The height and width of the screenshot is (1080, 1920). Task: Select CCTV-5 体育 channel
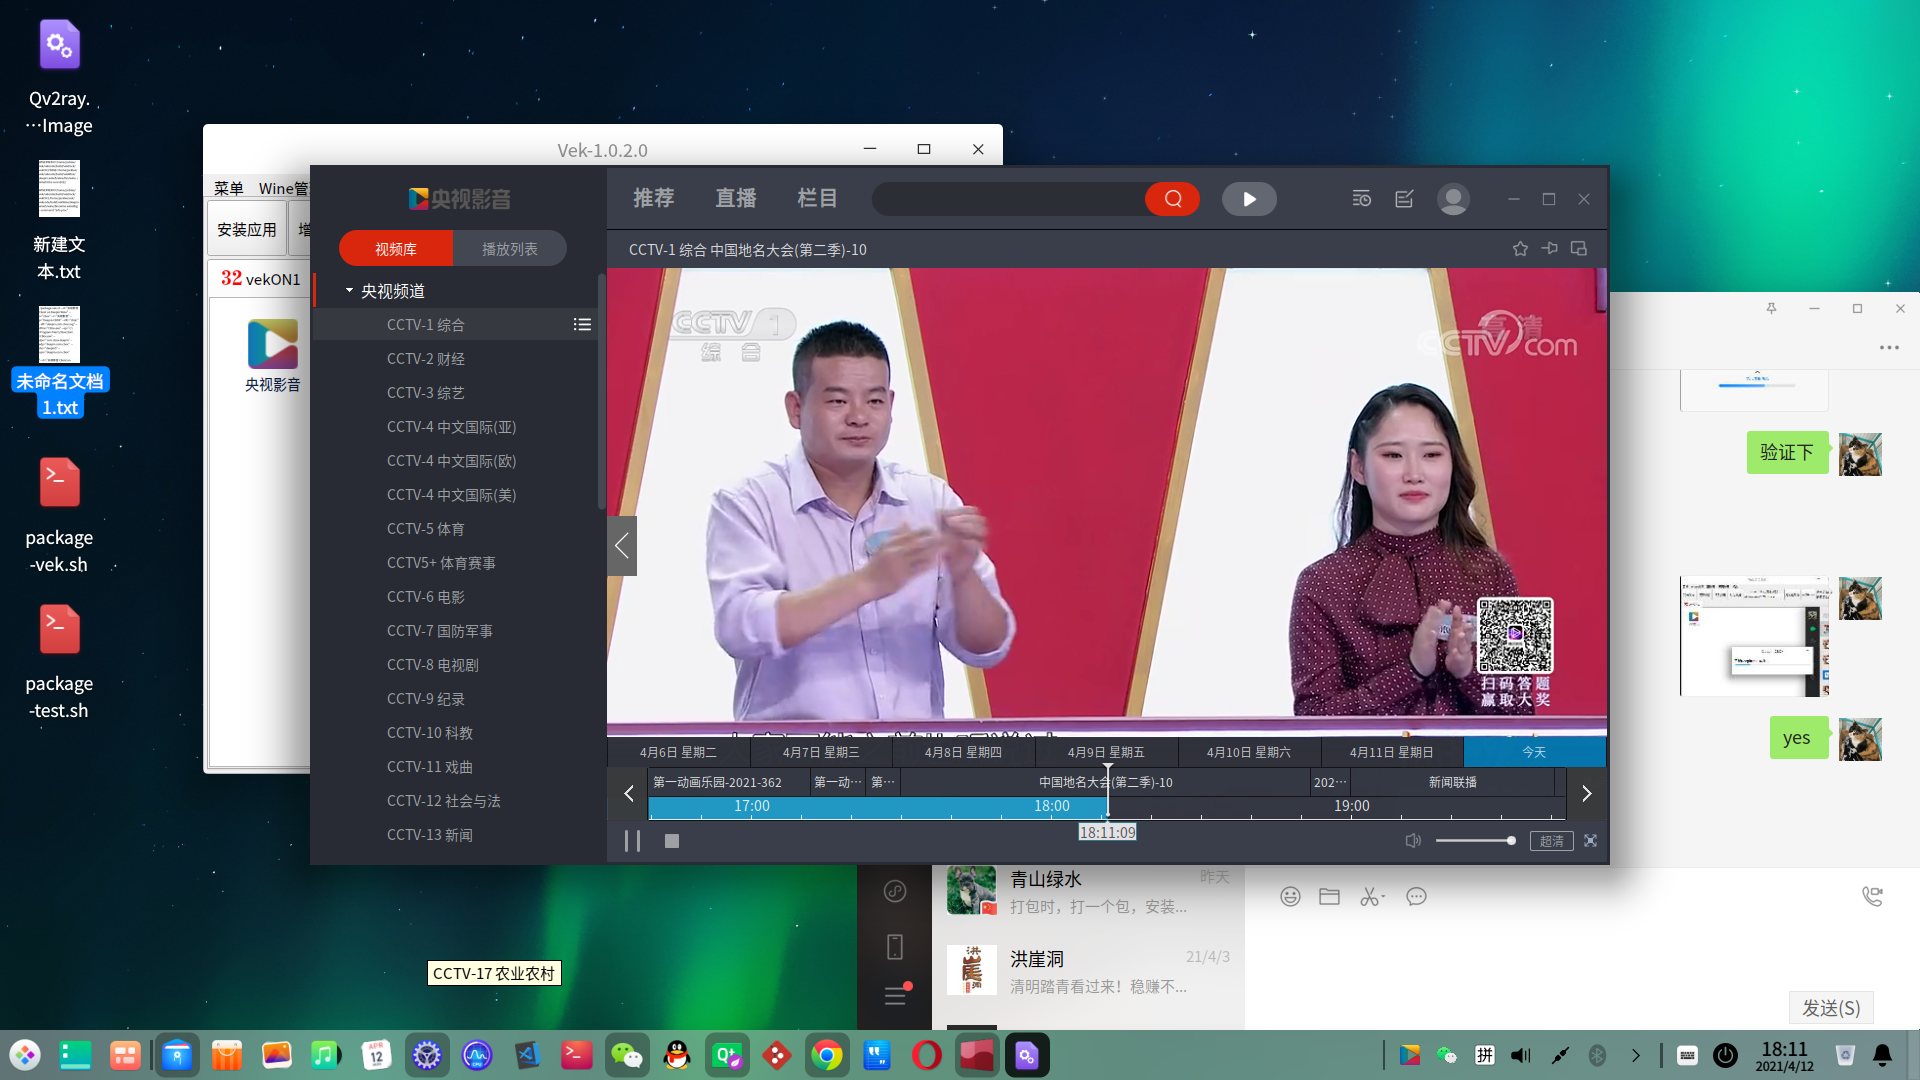425,529
